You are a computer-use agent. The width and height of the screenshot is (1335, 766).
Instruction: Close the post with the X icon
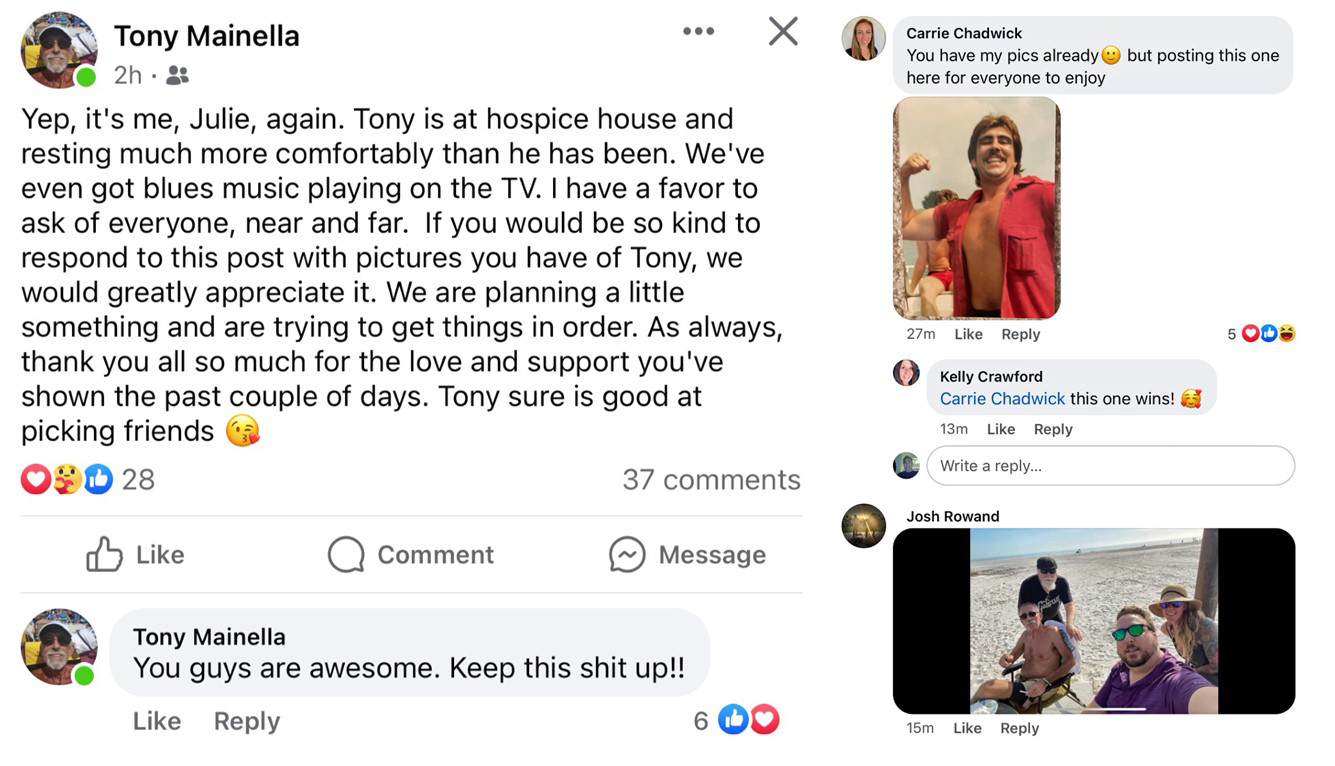(783, 31)
